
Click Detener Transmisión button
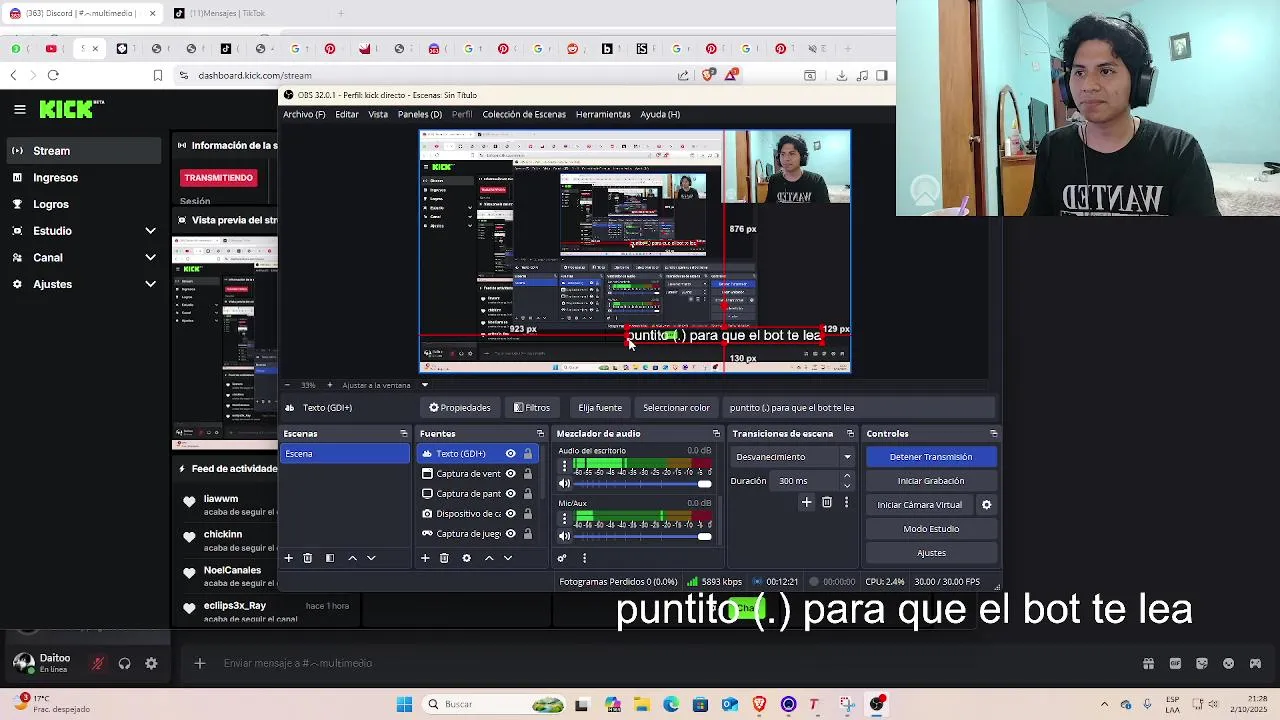(x=931, y=457)
